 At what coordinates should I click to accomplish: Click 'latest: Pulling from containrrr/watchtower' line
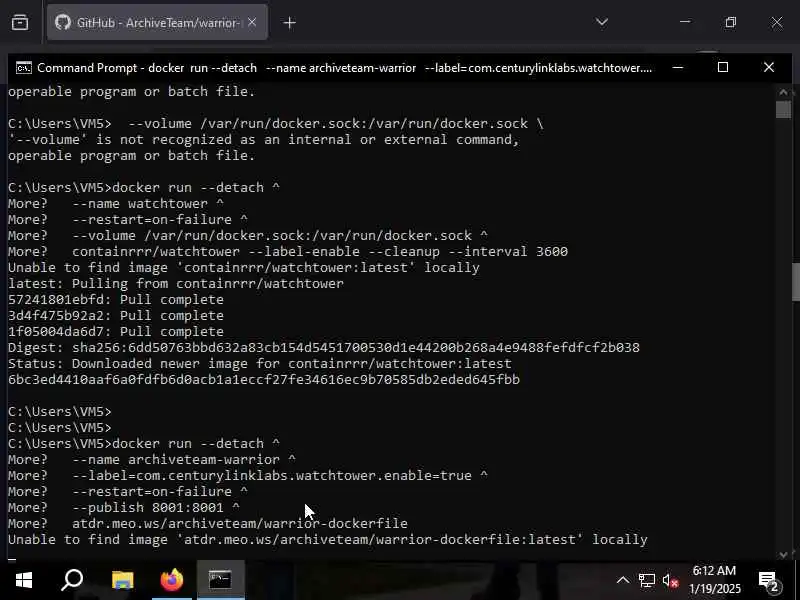pyautogui.click(x=176, y=284)
